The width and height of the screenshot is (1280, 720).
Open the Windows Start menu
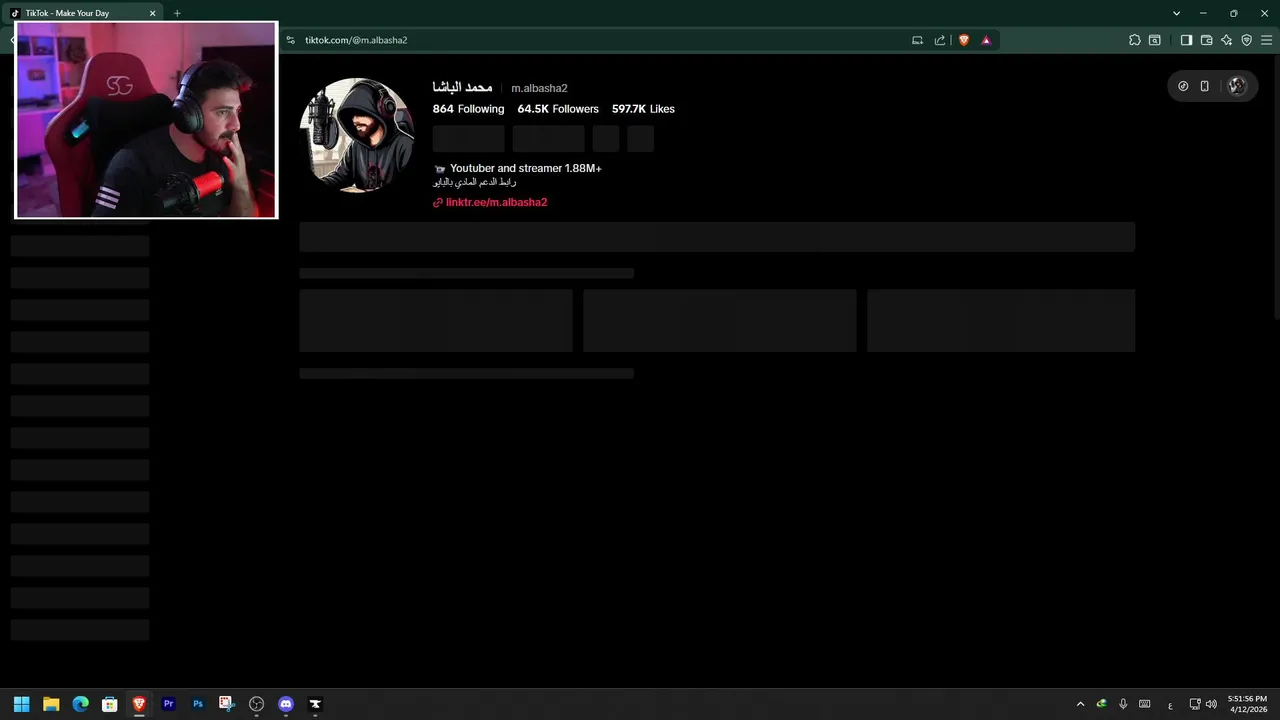pyautogui.click(x=22, y=704)
